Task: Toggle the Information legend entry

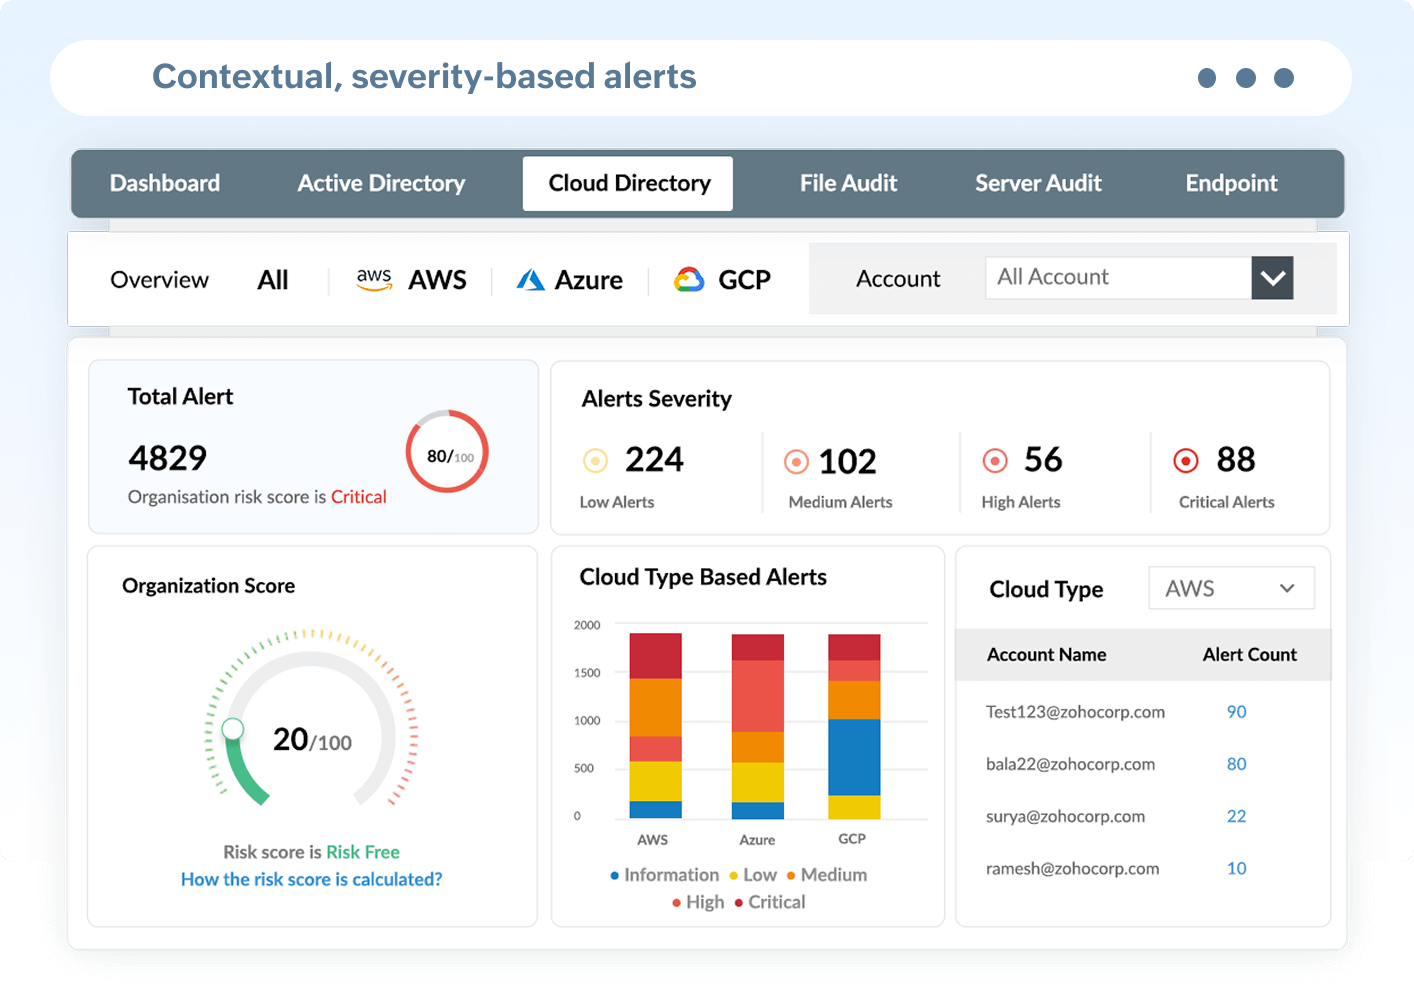Action: [x=665, y=875]
